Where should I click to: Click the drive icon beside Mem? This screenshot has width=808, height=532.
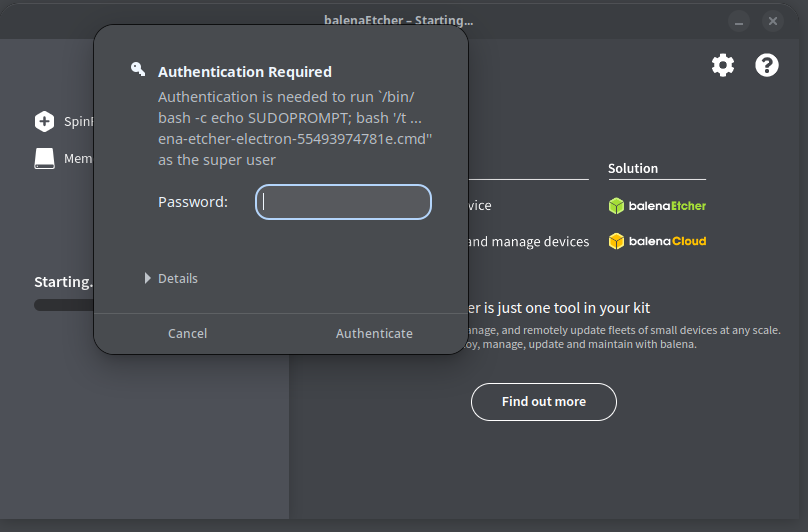point(44,159)
